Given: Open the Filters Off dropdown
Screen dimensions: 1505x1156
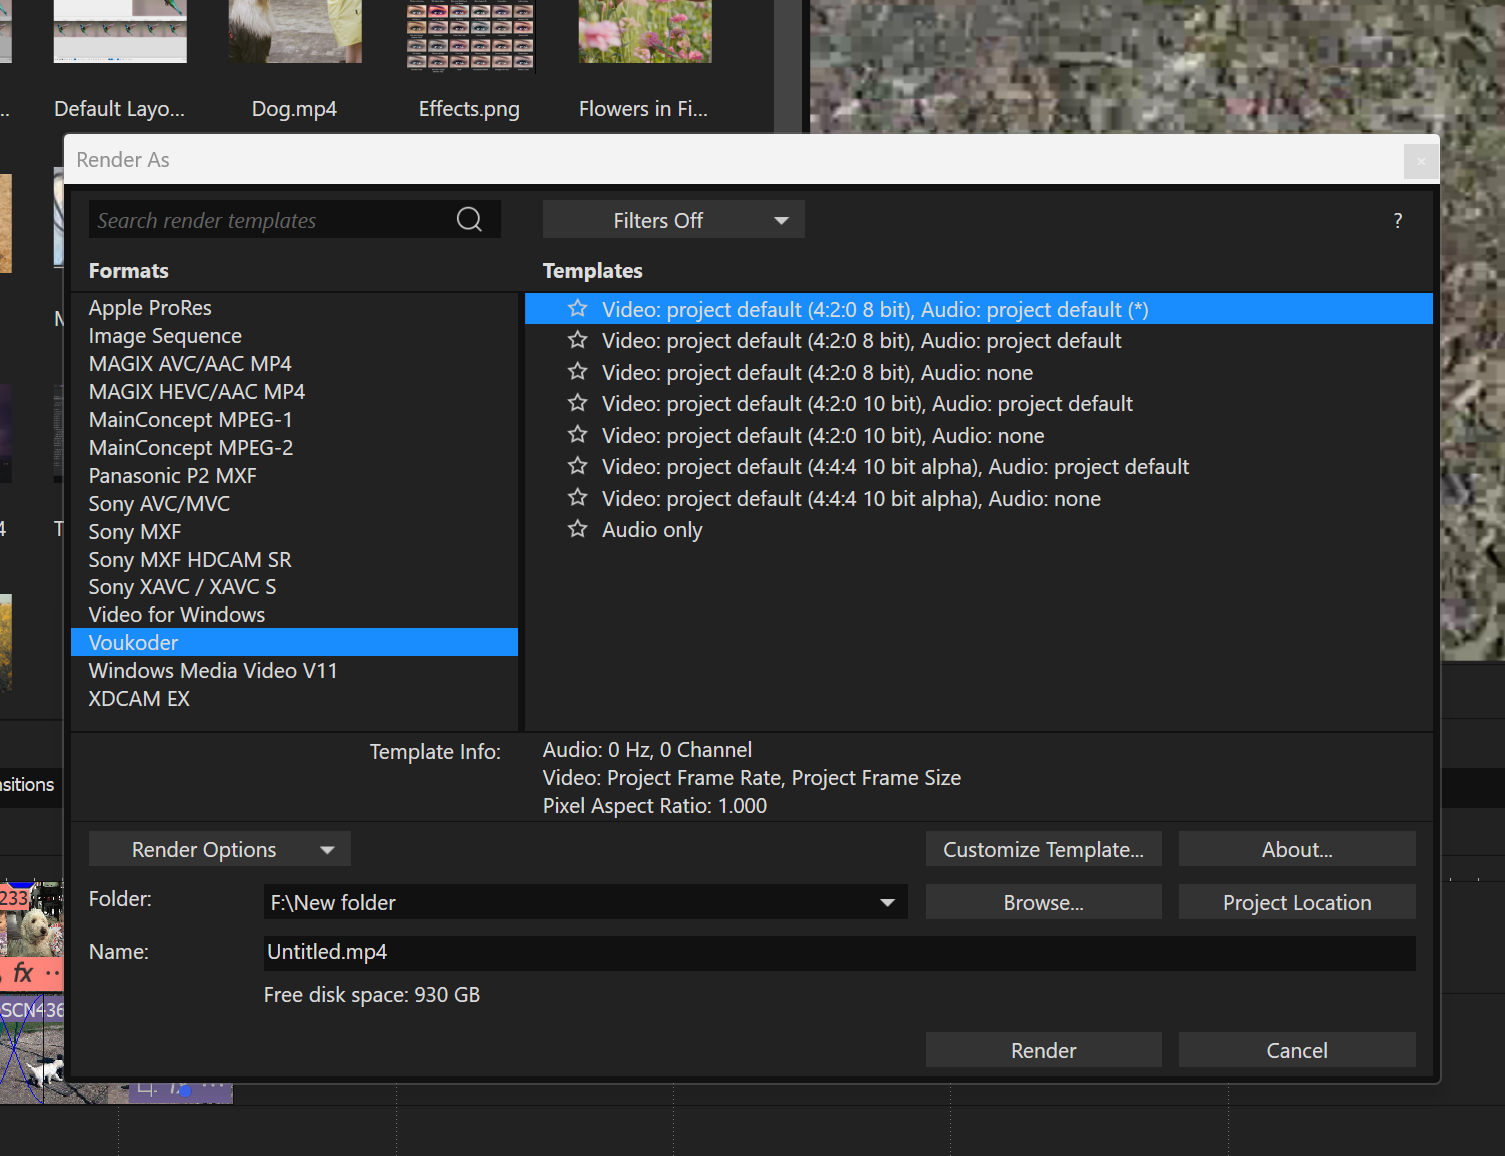Looking at the screenshot, I should (x=673, y=220).
